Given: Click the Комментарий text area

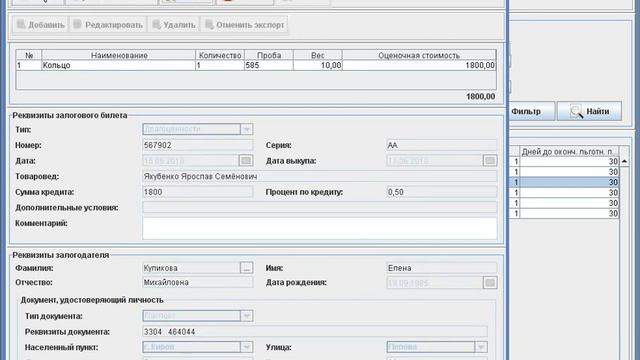Looking at the screenshot, I should (320, 228).
